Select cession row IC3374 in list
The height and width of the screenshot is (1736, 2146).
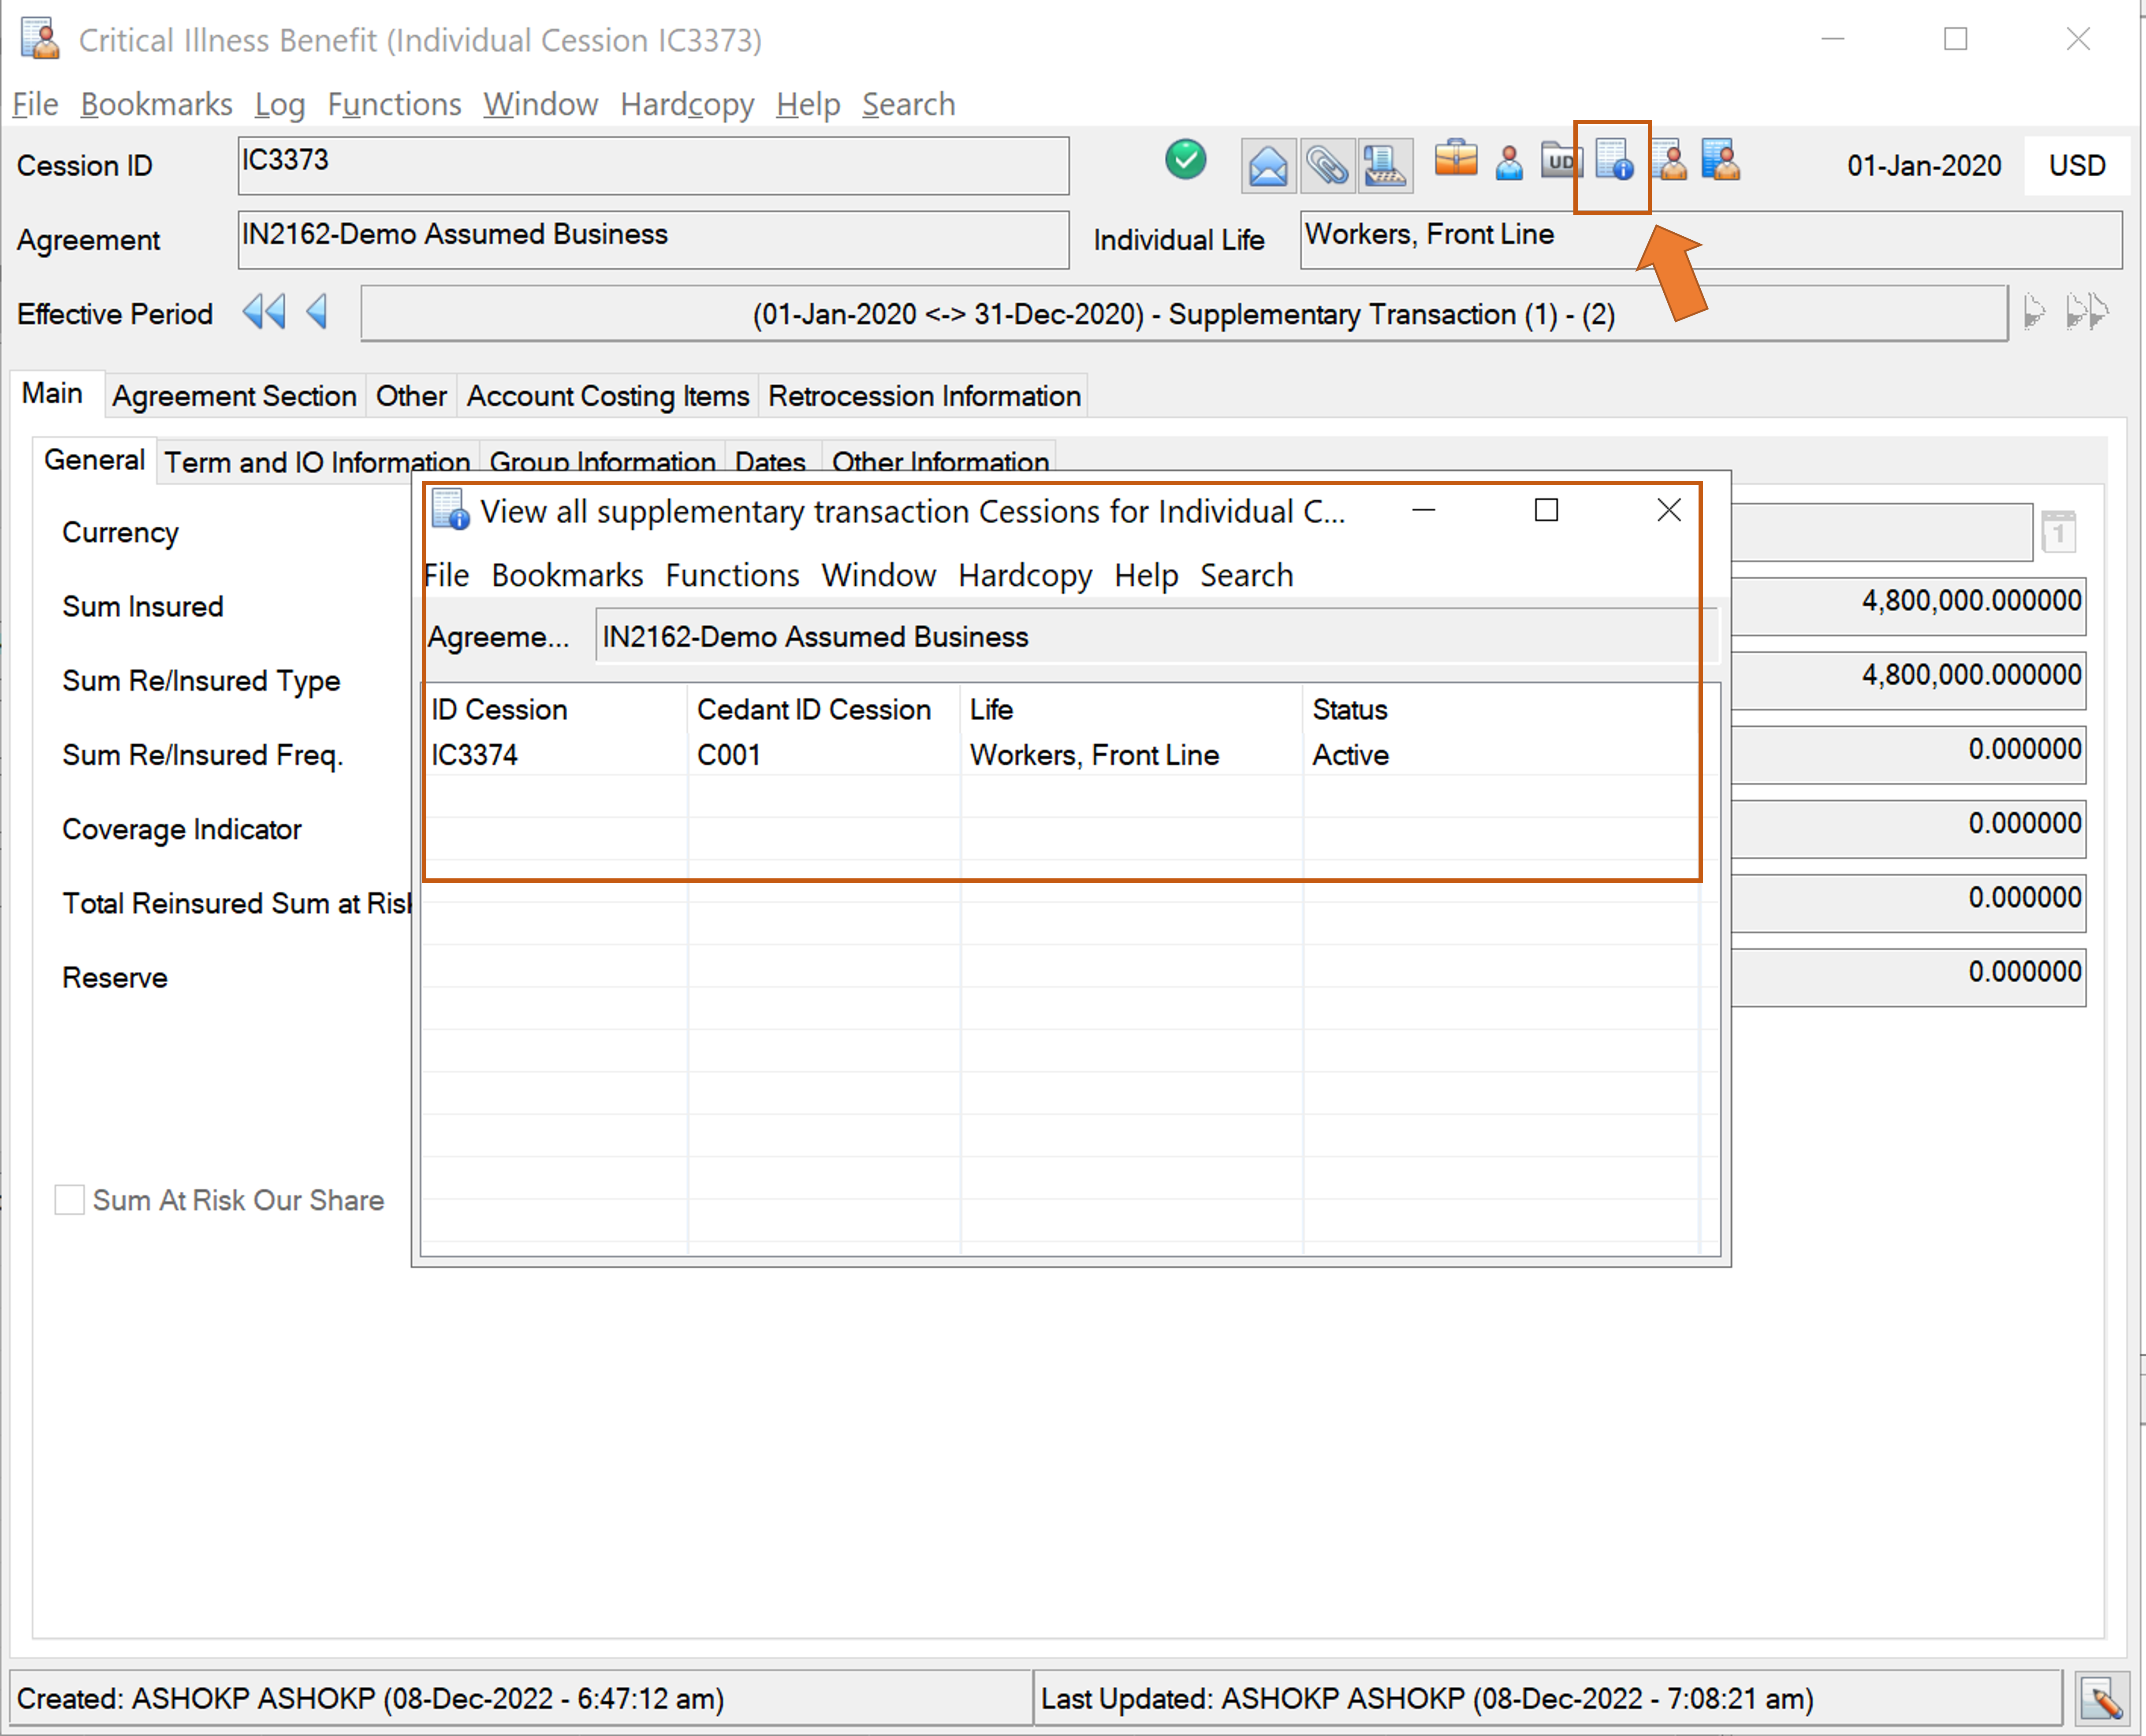(x=475, y=755)
